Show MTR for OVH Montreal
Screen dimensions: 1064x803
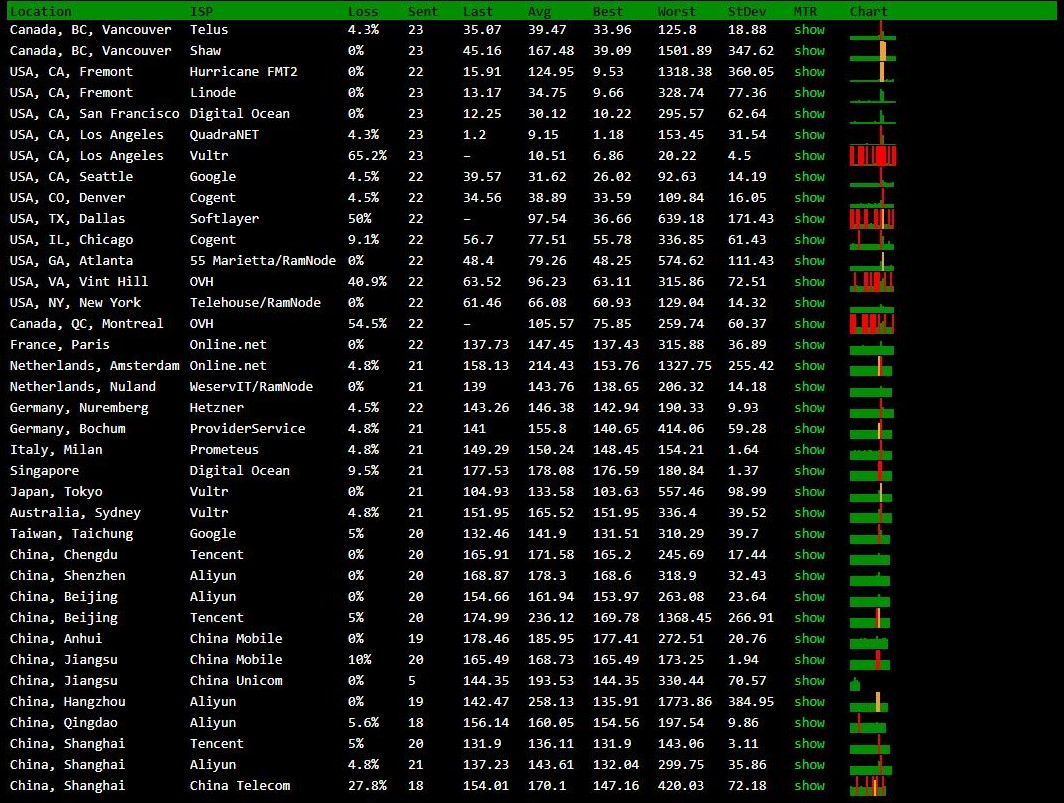pyautogui.click(x=810, y=324)
